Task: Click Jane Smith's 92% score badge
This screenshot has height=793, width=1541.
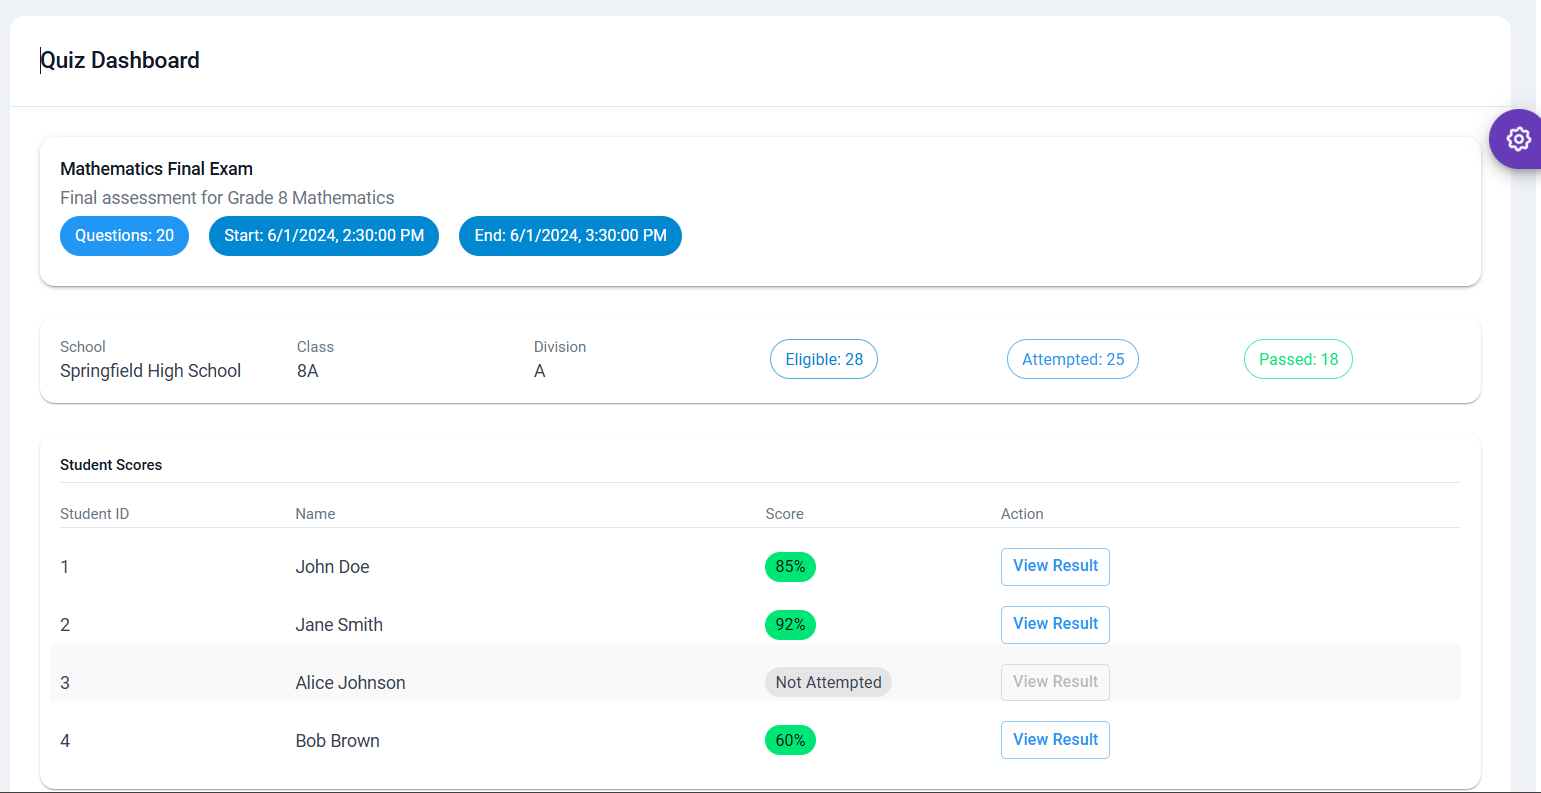Action: [790, 625]
